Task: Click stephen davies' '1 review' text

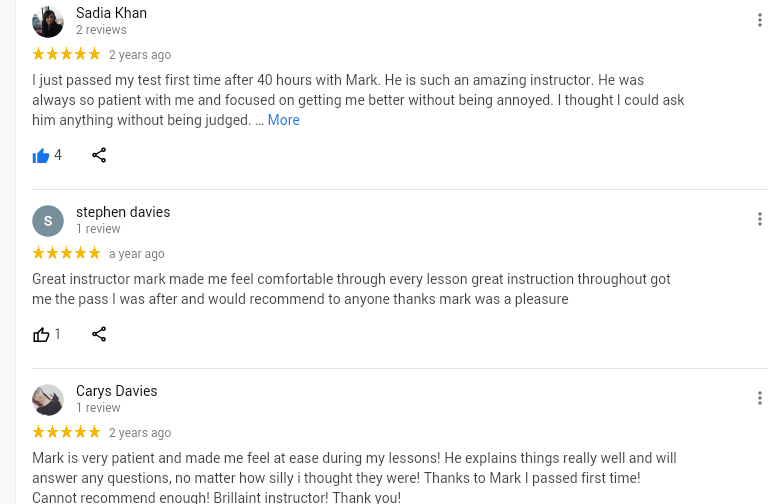Action: pos(98,229)
